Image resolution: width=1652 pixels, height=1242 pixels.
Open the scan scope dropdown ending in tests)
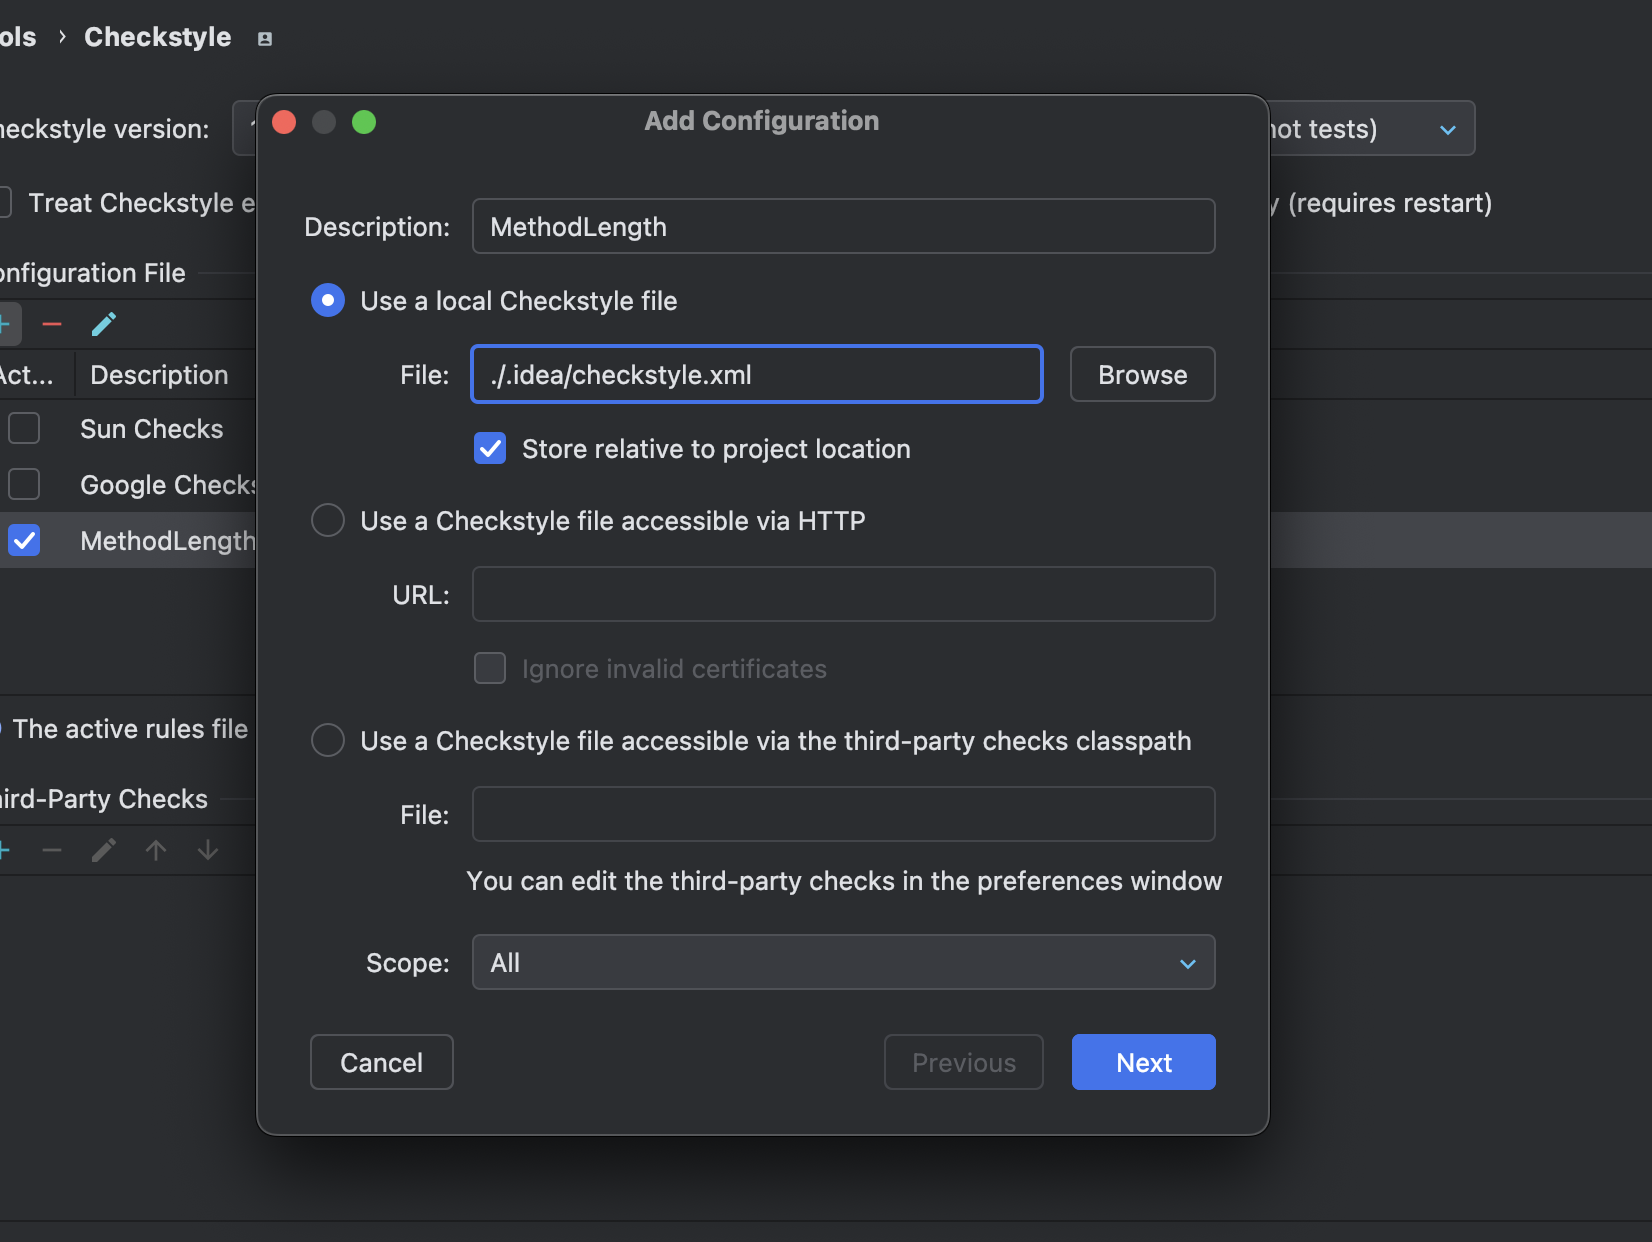pyautogui.click(x=1372, y=128)
